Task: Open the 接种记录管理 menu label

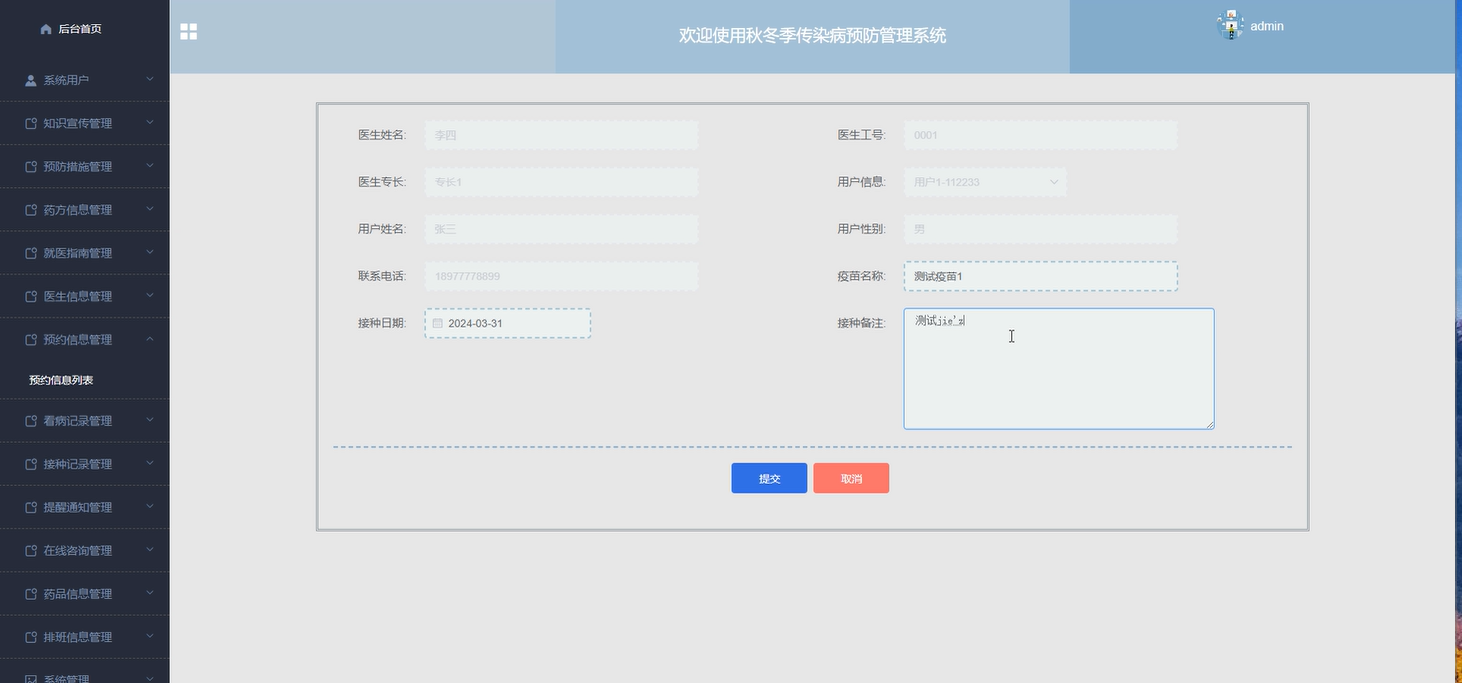Action: 78,464
